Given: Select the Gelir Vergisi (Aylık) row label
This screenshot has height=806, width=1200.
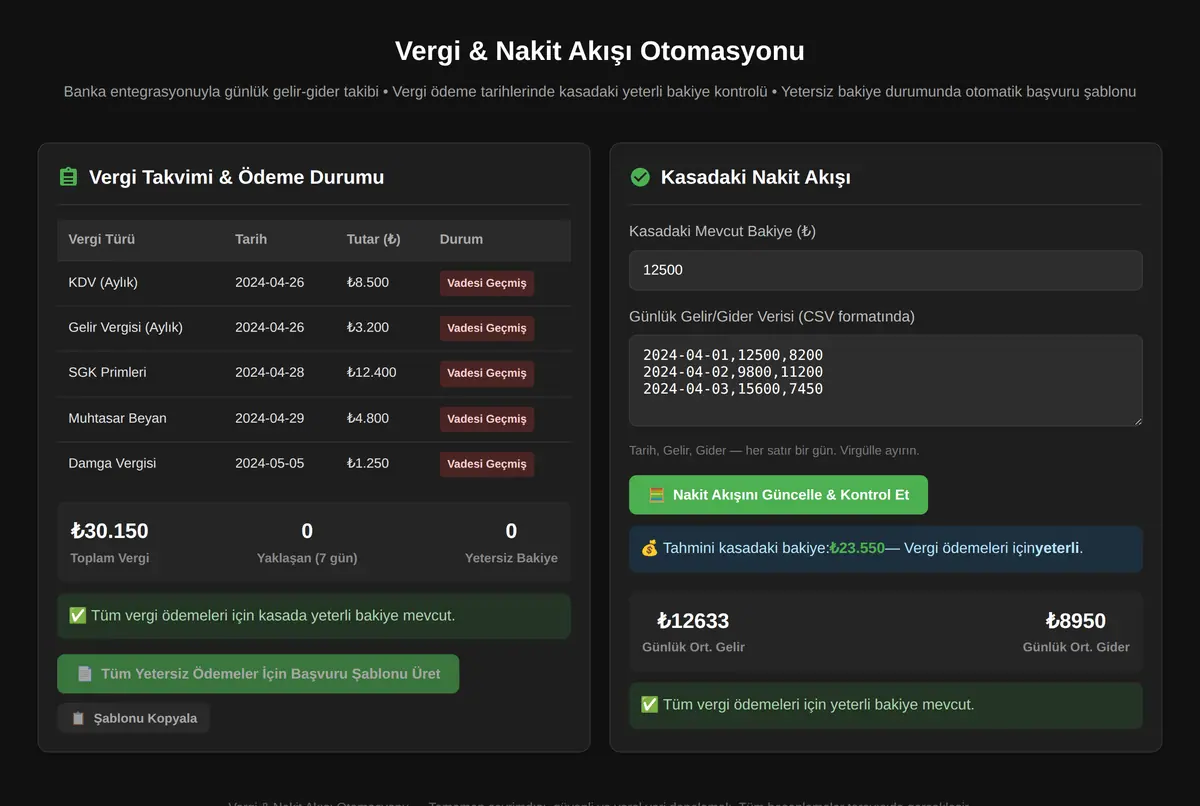Looking at the screenshot, I should tap(126, 328).
